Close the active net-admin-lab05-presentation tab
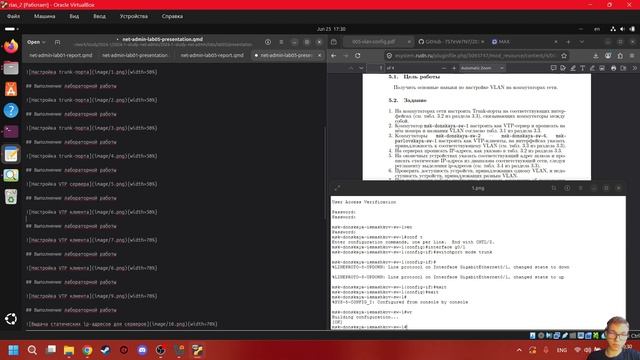 pos(319,55)
